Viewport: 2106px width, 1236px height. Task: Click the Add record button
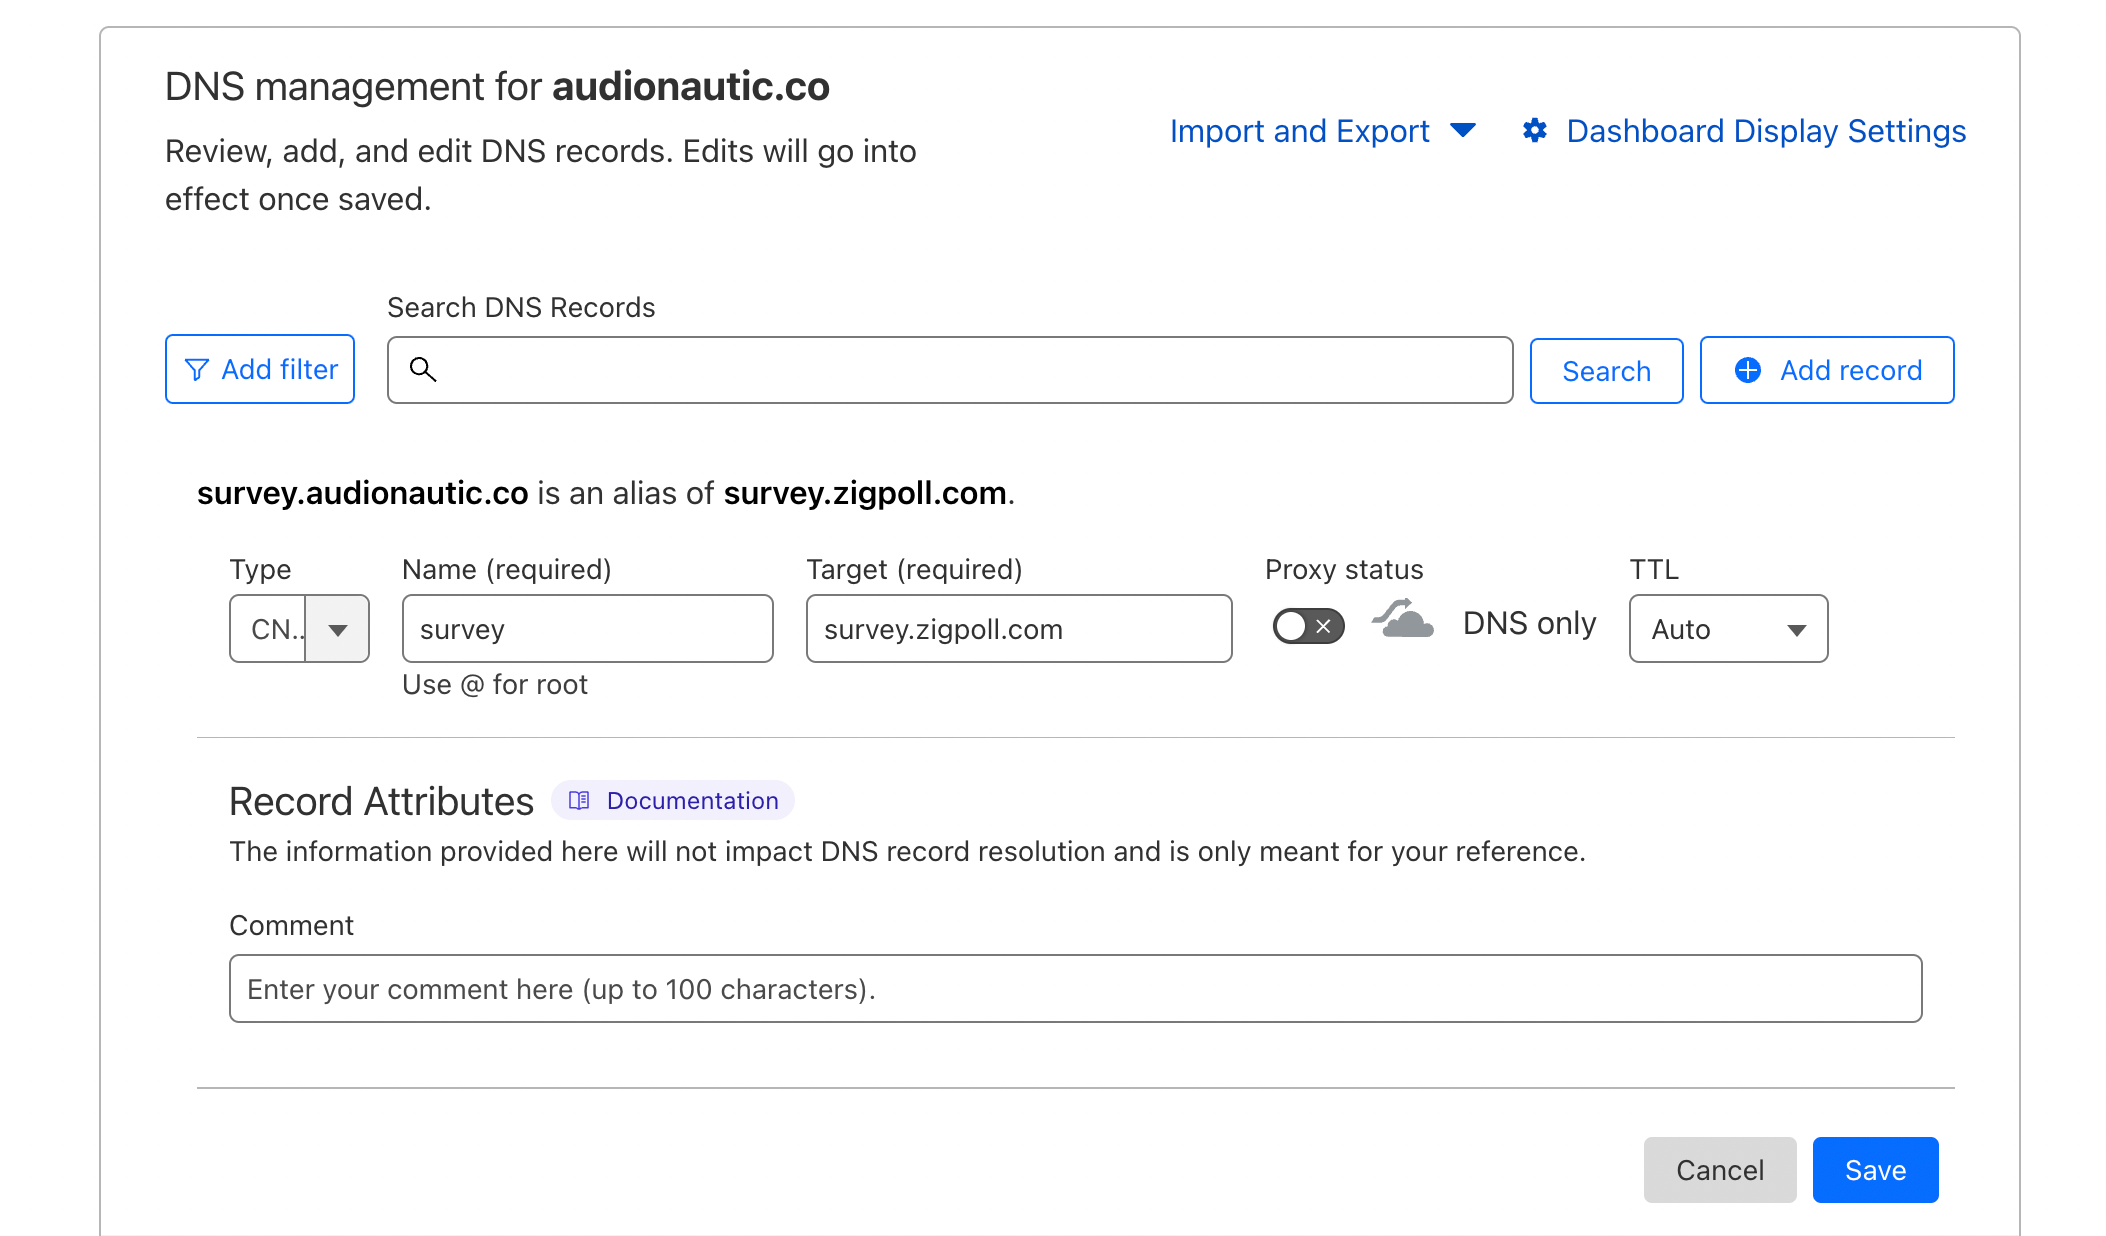point(1827,370)
